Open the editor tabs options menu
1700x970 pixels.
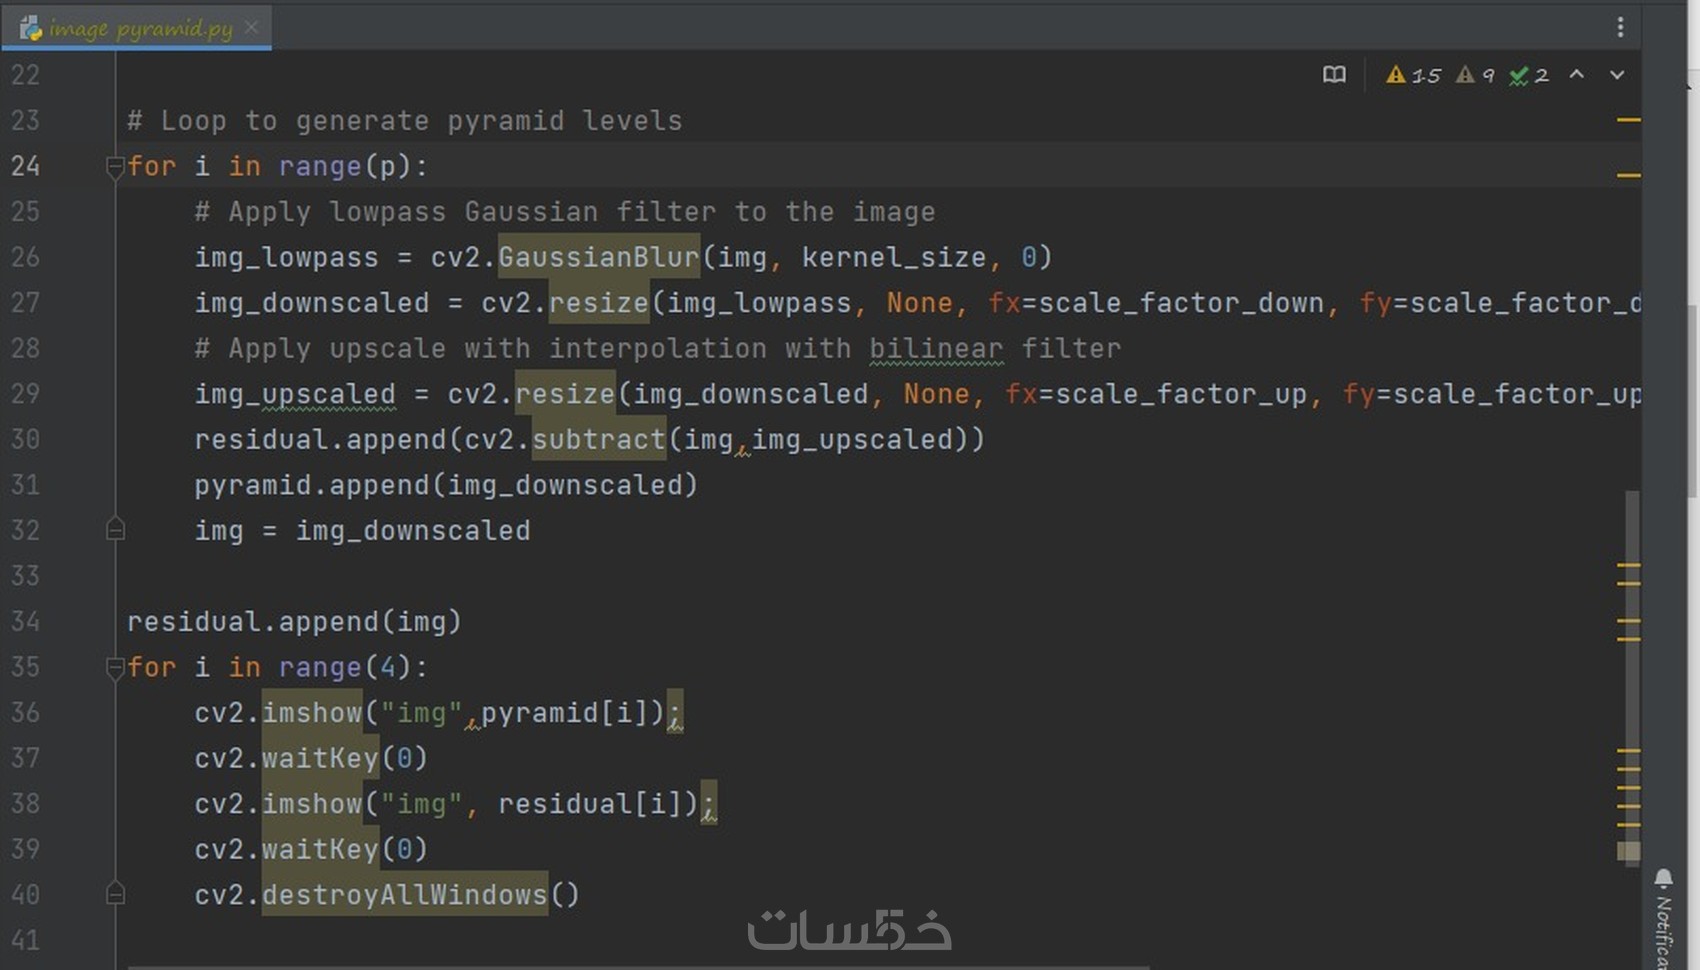point(1620,27)
